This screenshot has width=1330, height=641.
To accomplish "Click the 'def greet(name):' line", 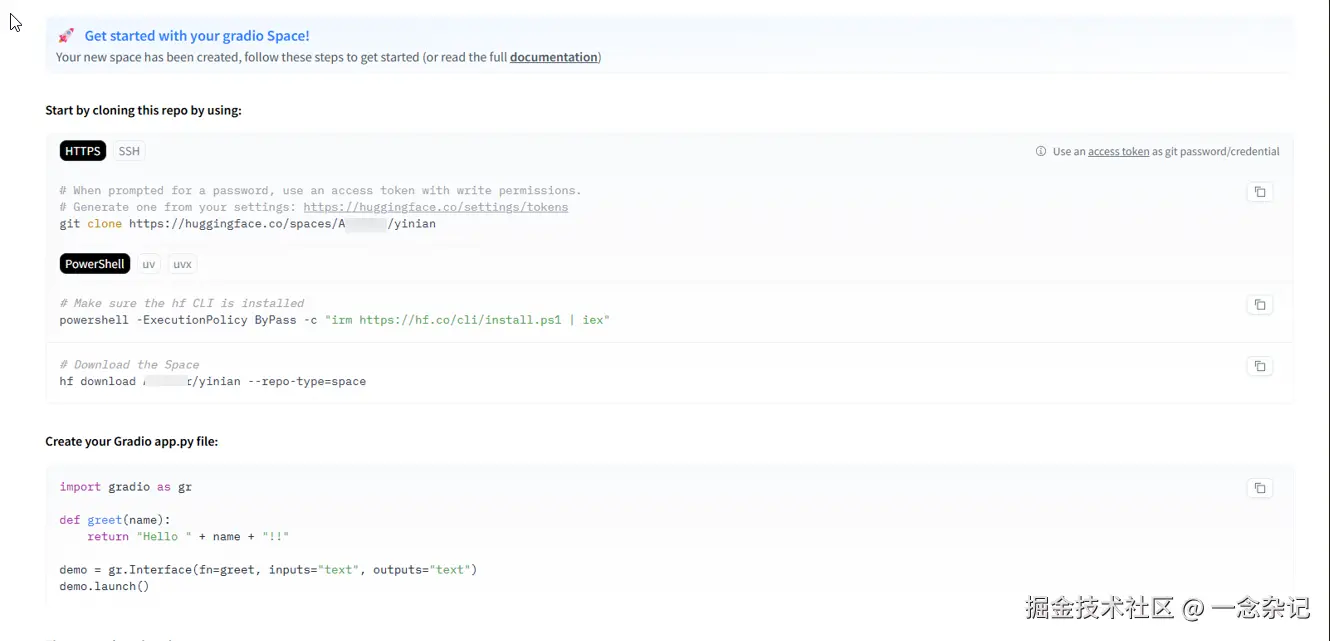I will [115, 520].
